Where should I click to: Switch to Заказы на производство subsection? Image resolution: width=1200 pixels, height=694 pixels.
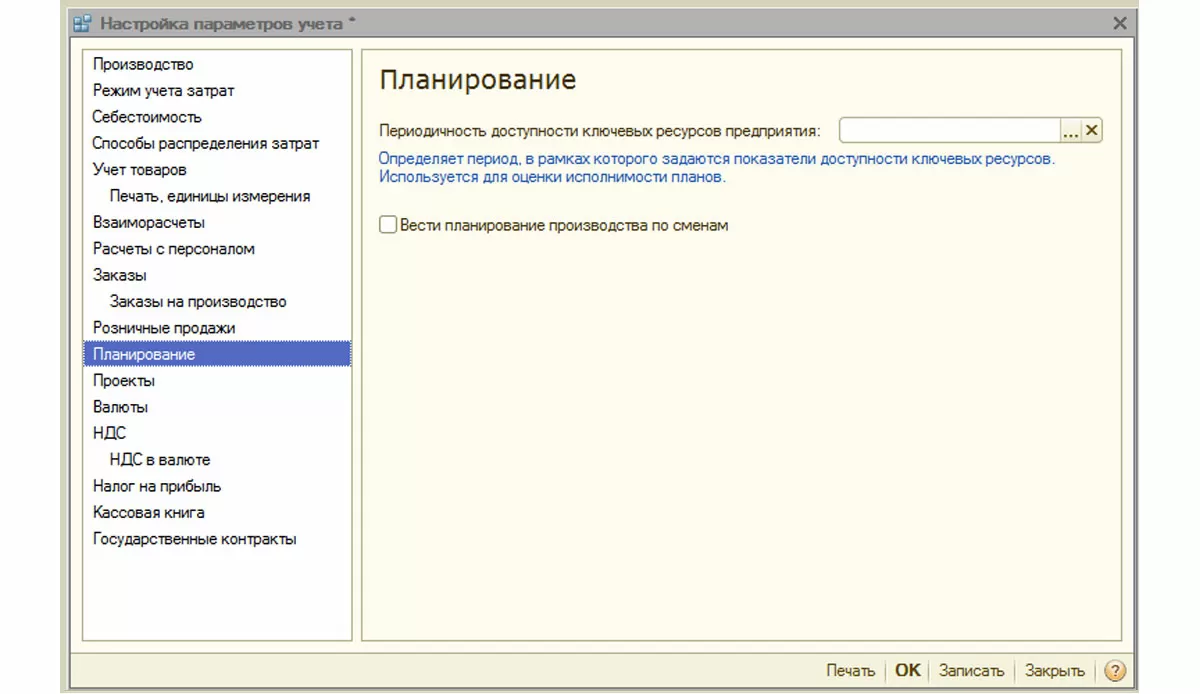point(198,302)
